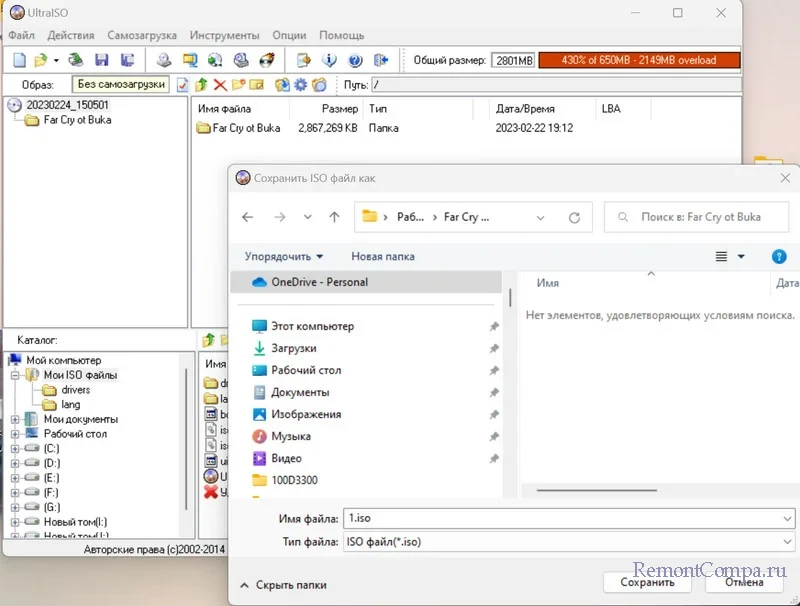Click the Путь path field
Viewport: 800px width, 606px height.
556,85
